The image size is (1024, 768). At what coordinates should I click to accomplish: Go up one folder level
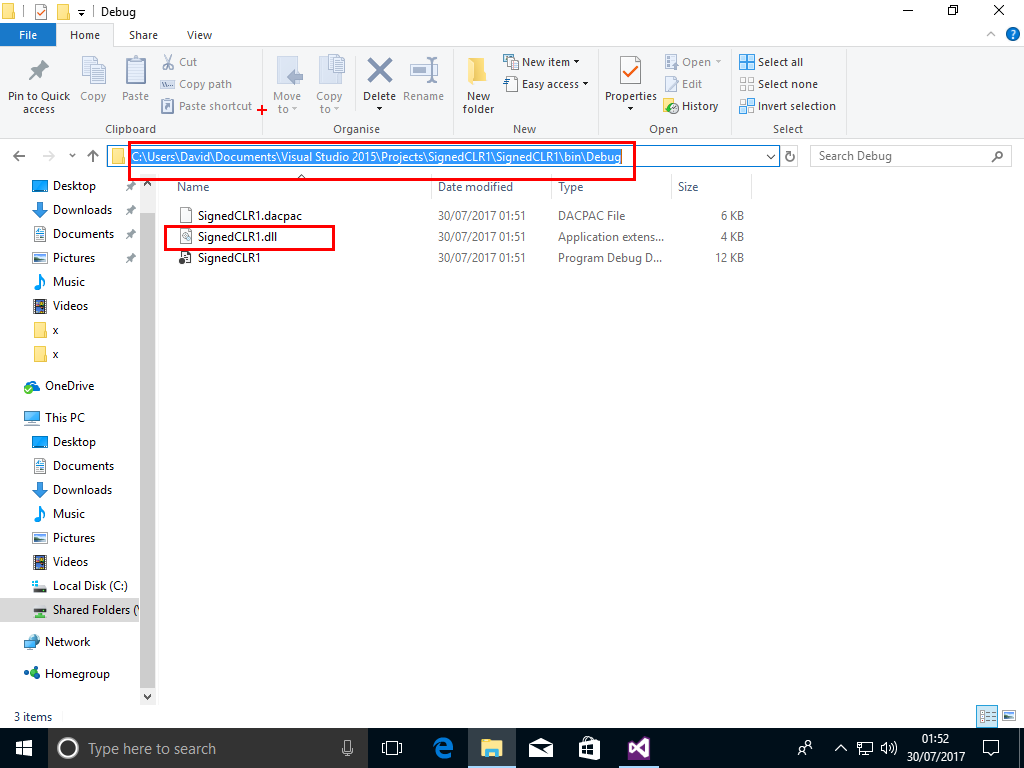click(x=93, y=156)
